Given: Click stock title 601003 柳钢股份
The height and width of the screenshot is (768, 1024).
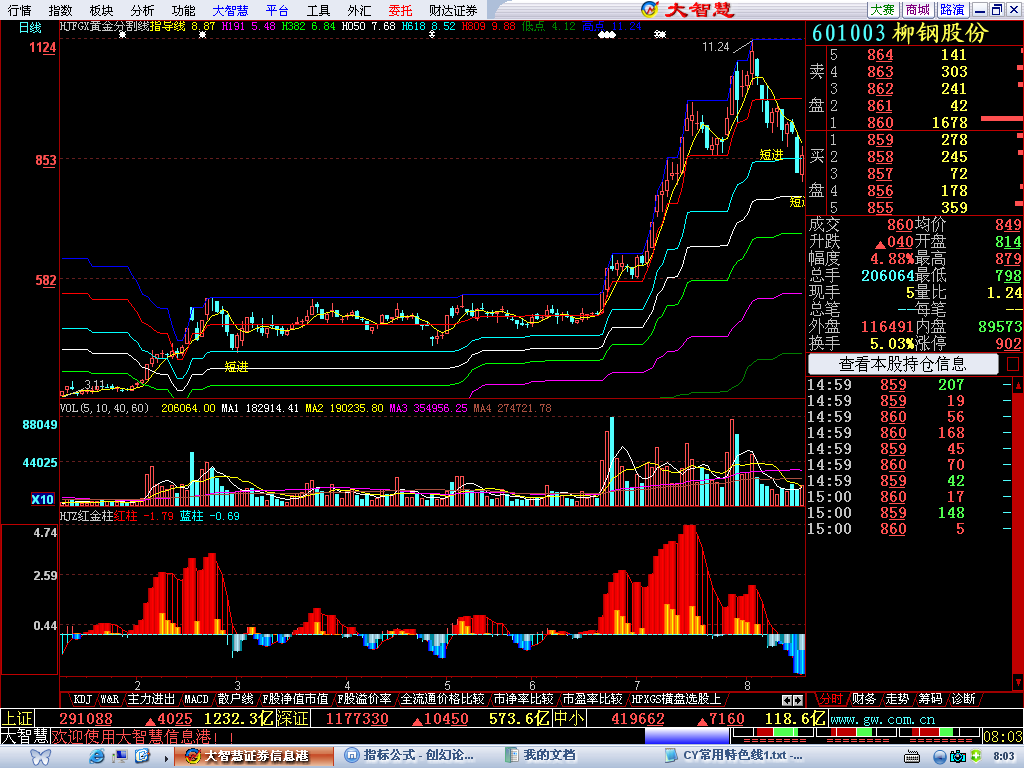Looking at the screenshot, I should coord(901,33).
